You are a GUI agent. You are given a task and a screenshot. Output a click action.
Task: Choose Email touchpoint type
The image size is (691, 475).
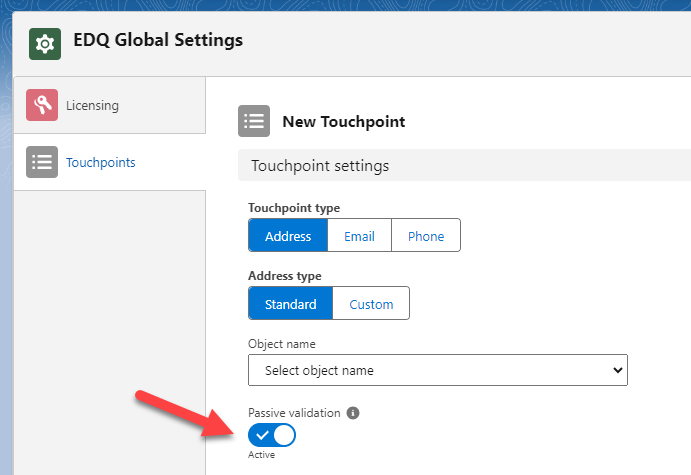point(359,236)
